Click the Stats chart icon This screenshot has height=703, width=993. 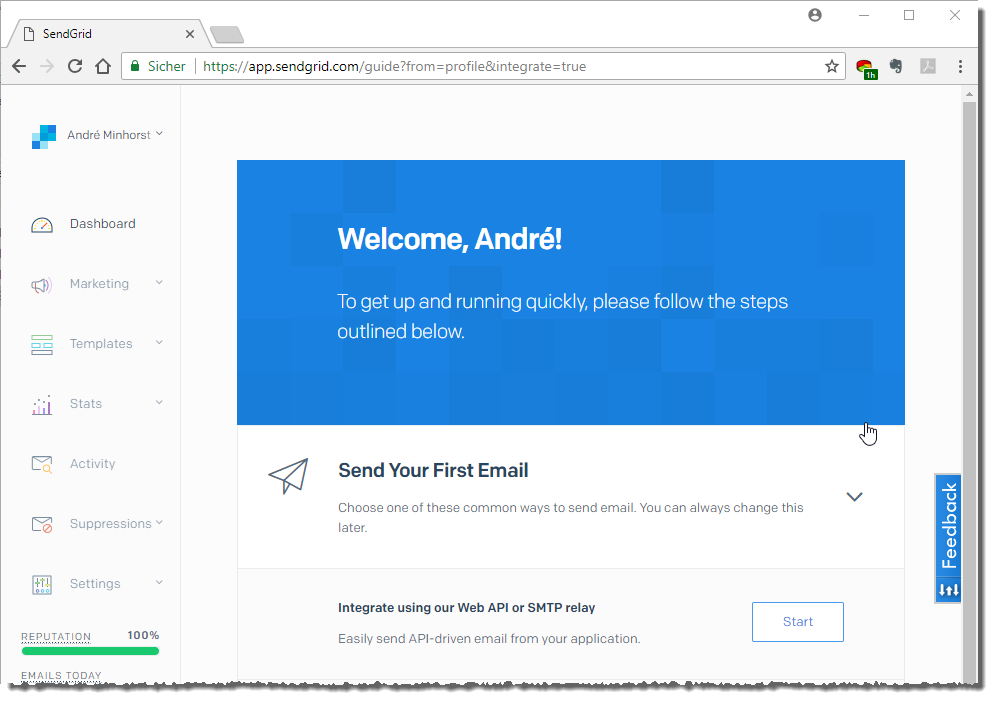(x=41, y=405)
